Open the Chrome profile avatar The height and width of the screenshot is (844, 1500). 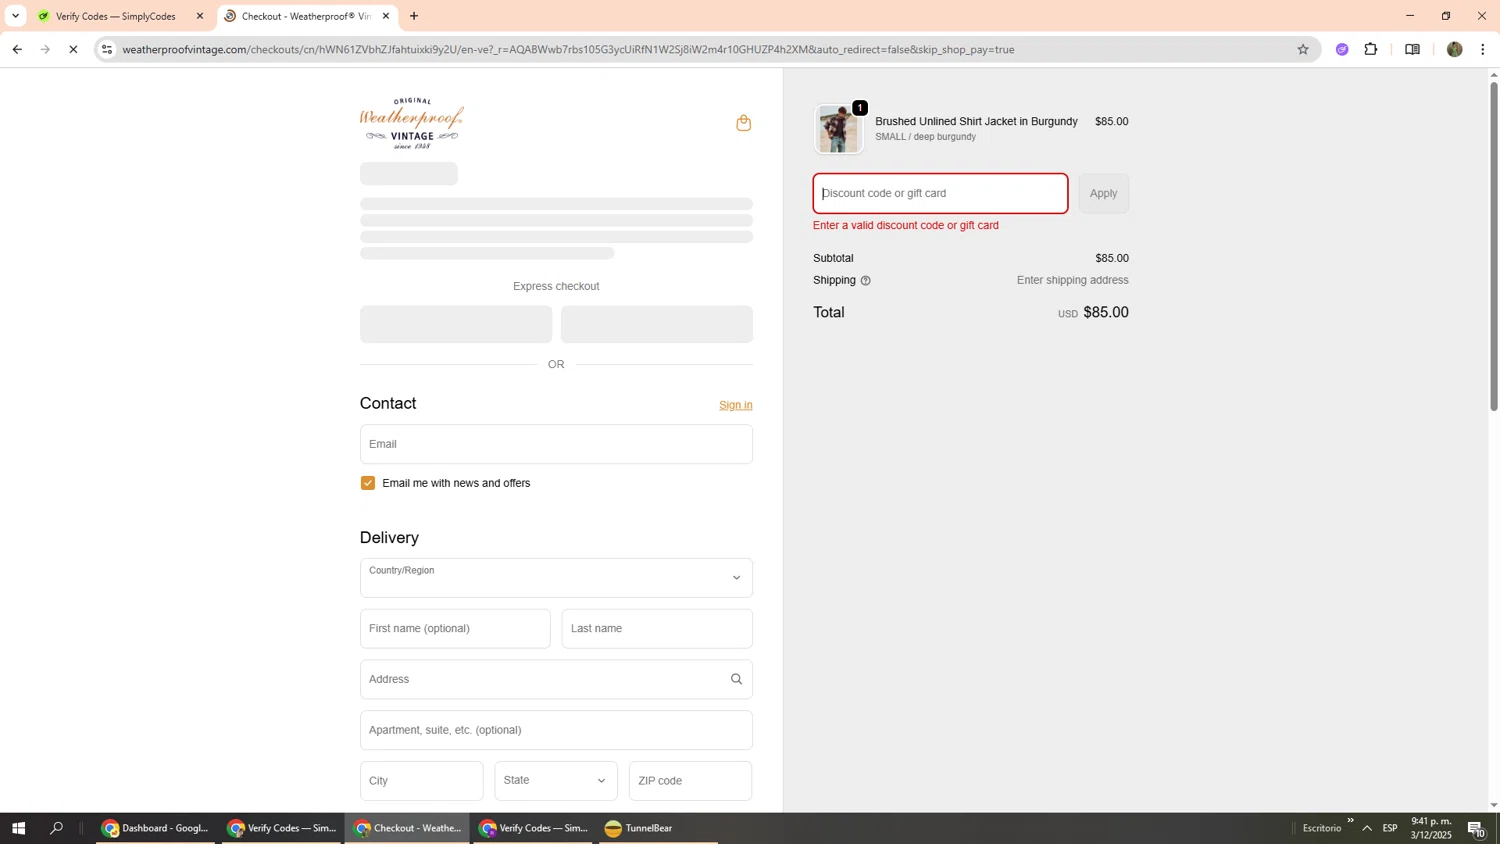(x=1454, y=49)
